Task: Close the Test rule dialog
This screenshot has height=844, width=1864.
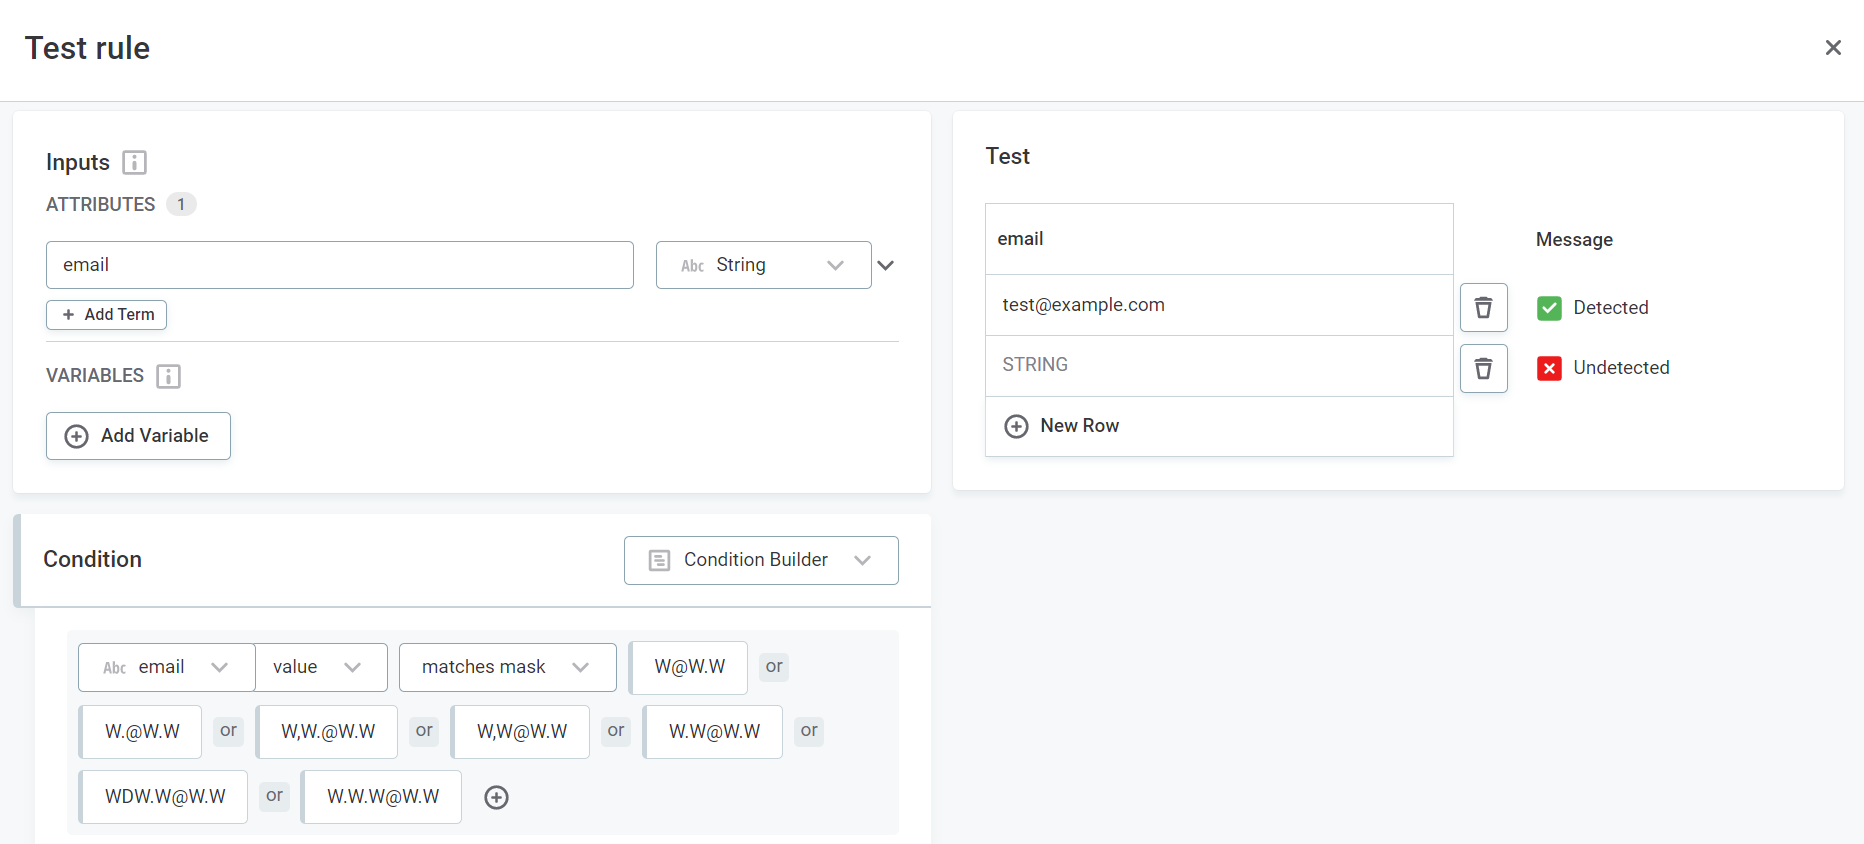Action: pos(1832,48)
